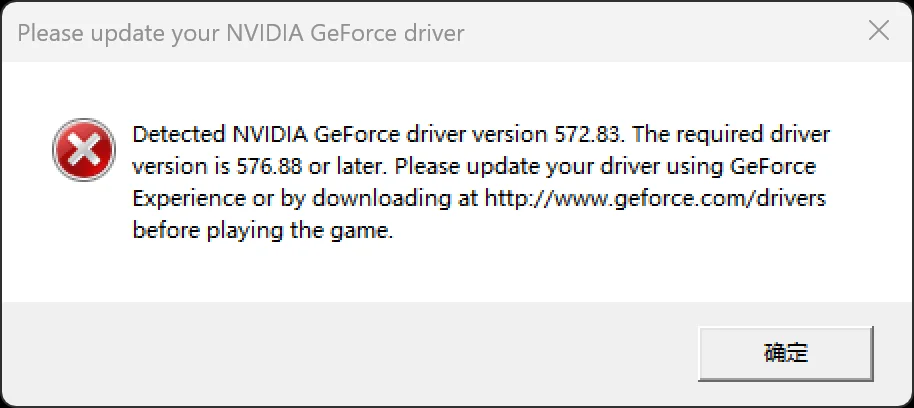Click the detected version number 572.83

pos(586,135)
